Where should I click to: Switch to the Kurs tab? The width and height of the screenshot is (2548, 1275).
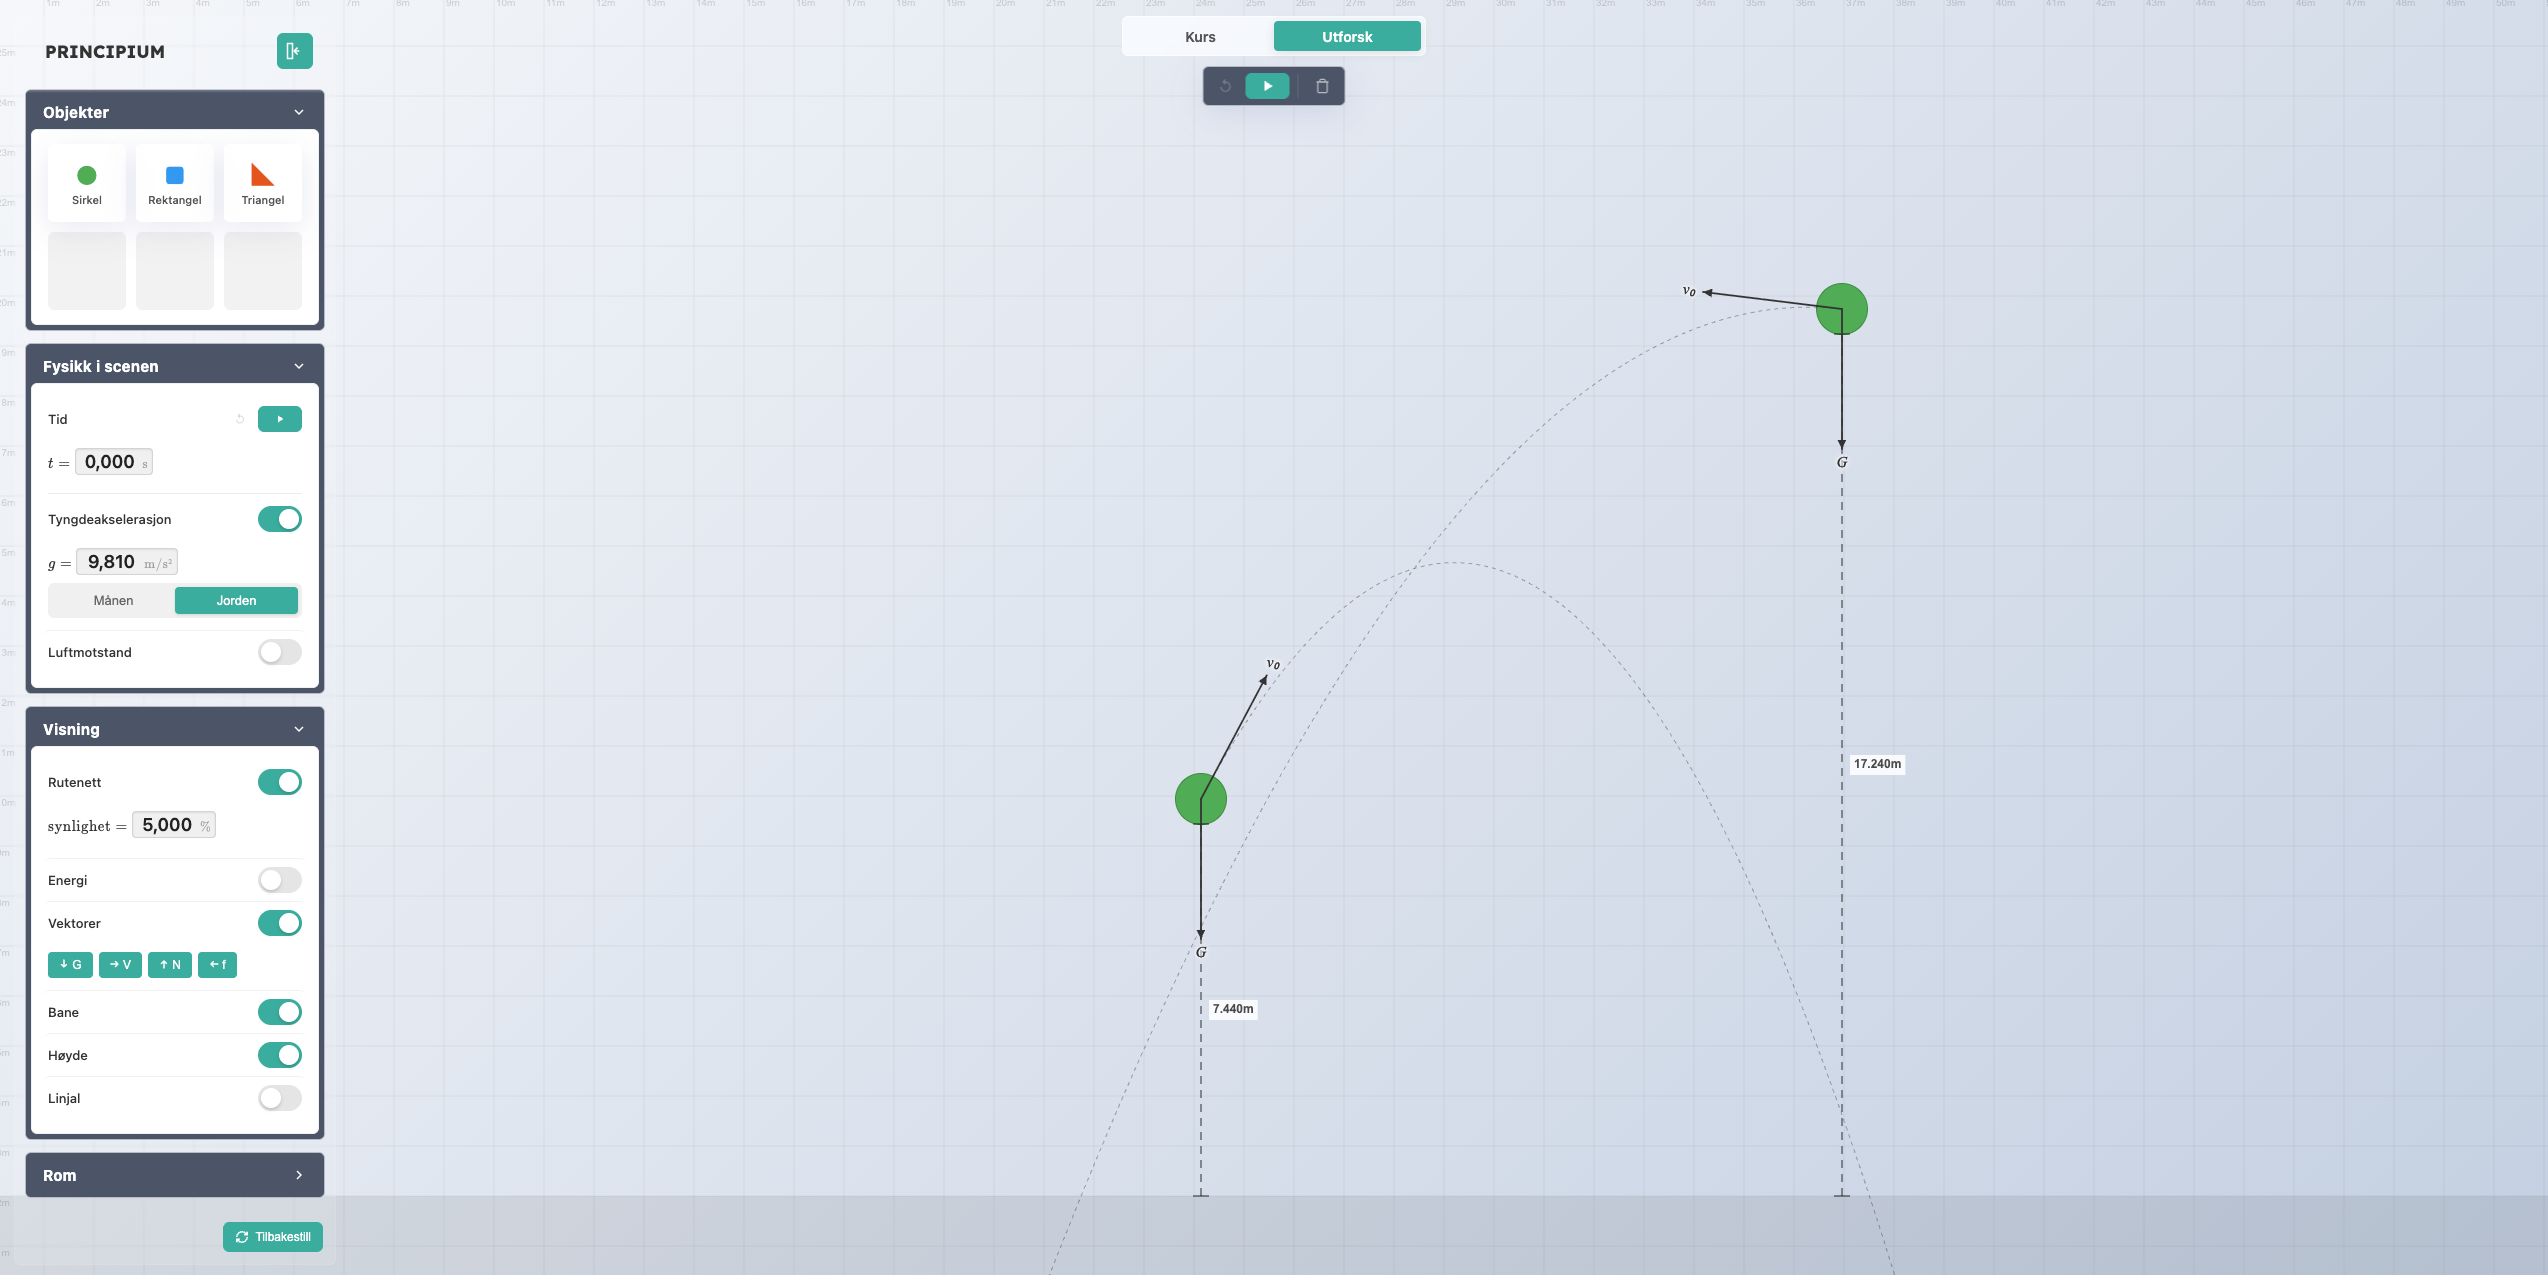pyautogui.click(x=1200, y=37)
